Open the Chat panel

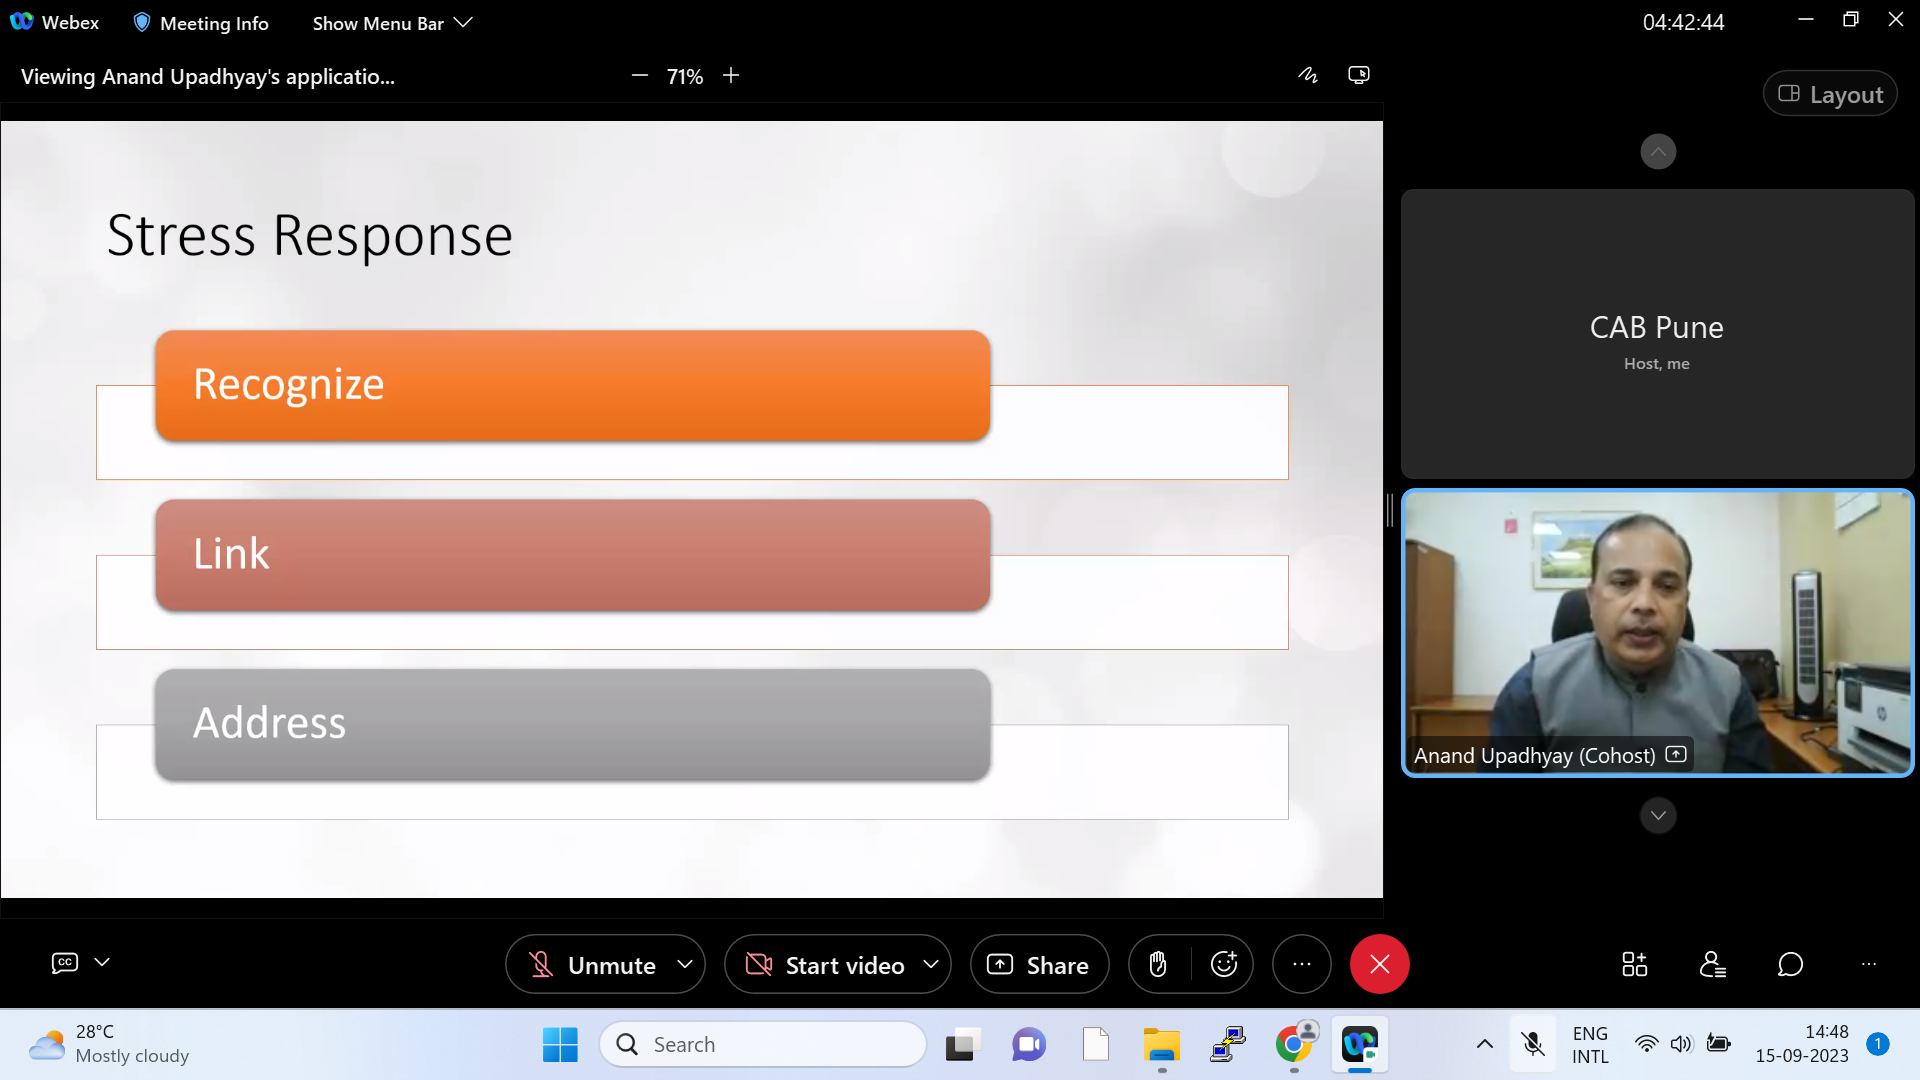pos(1790,964)
